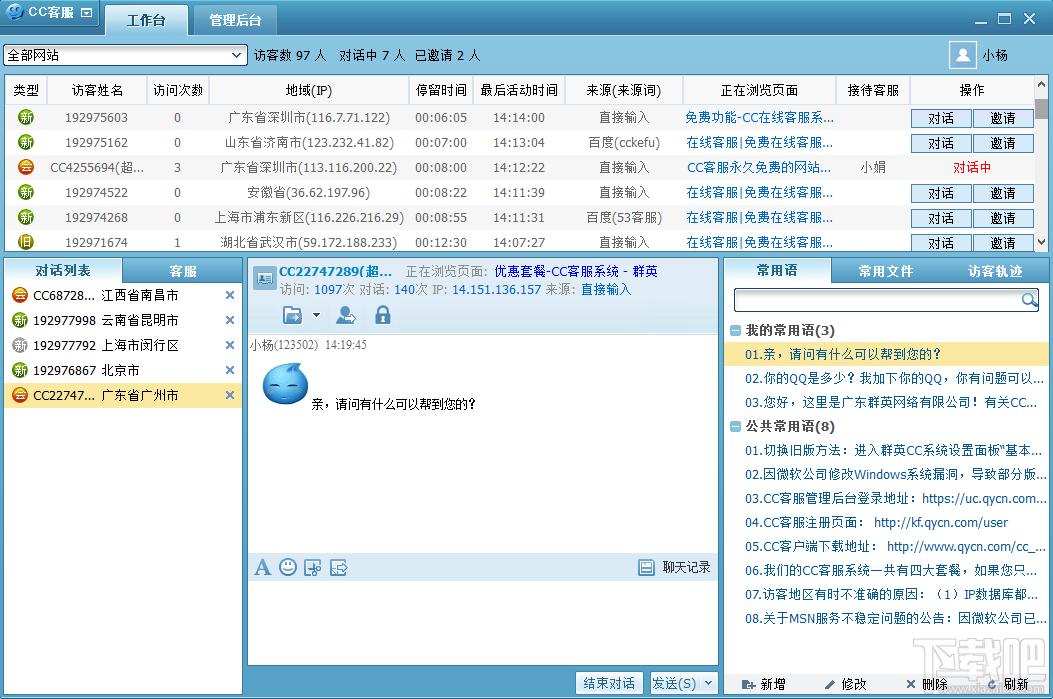1053x699 pixels.
Task: Click 修改 to edit a phrase
Action: tap(845, 684)
